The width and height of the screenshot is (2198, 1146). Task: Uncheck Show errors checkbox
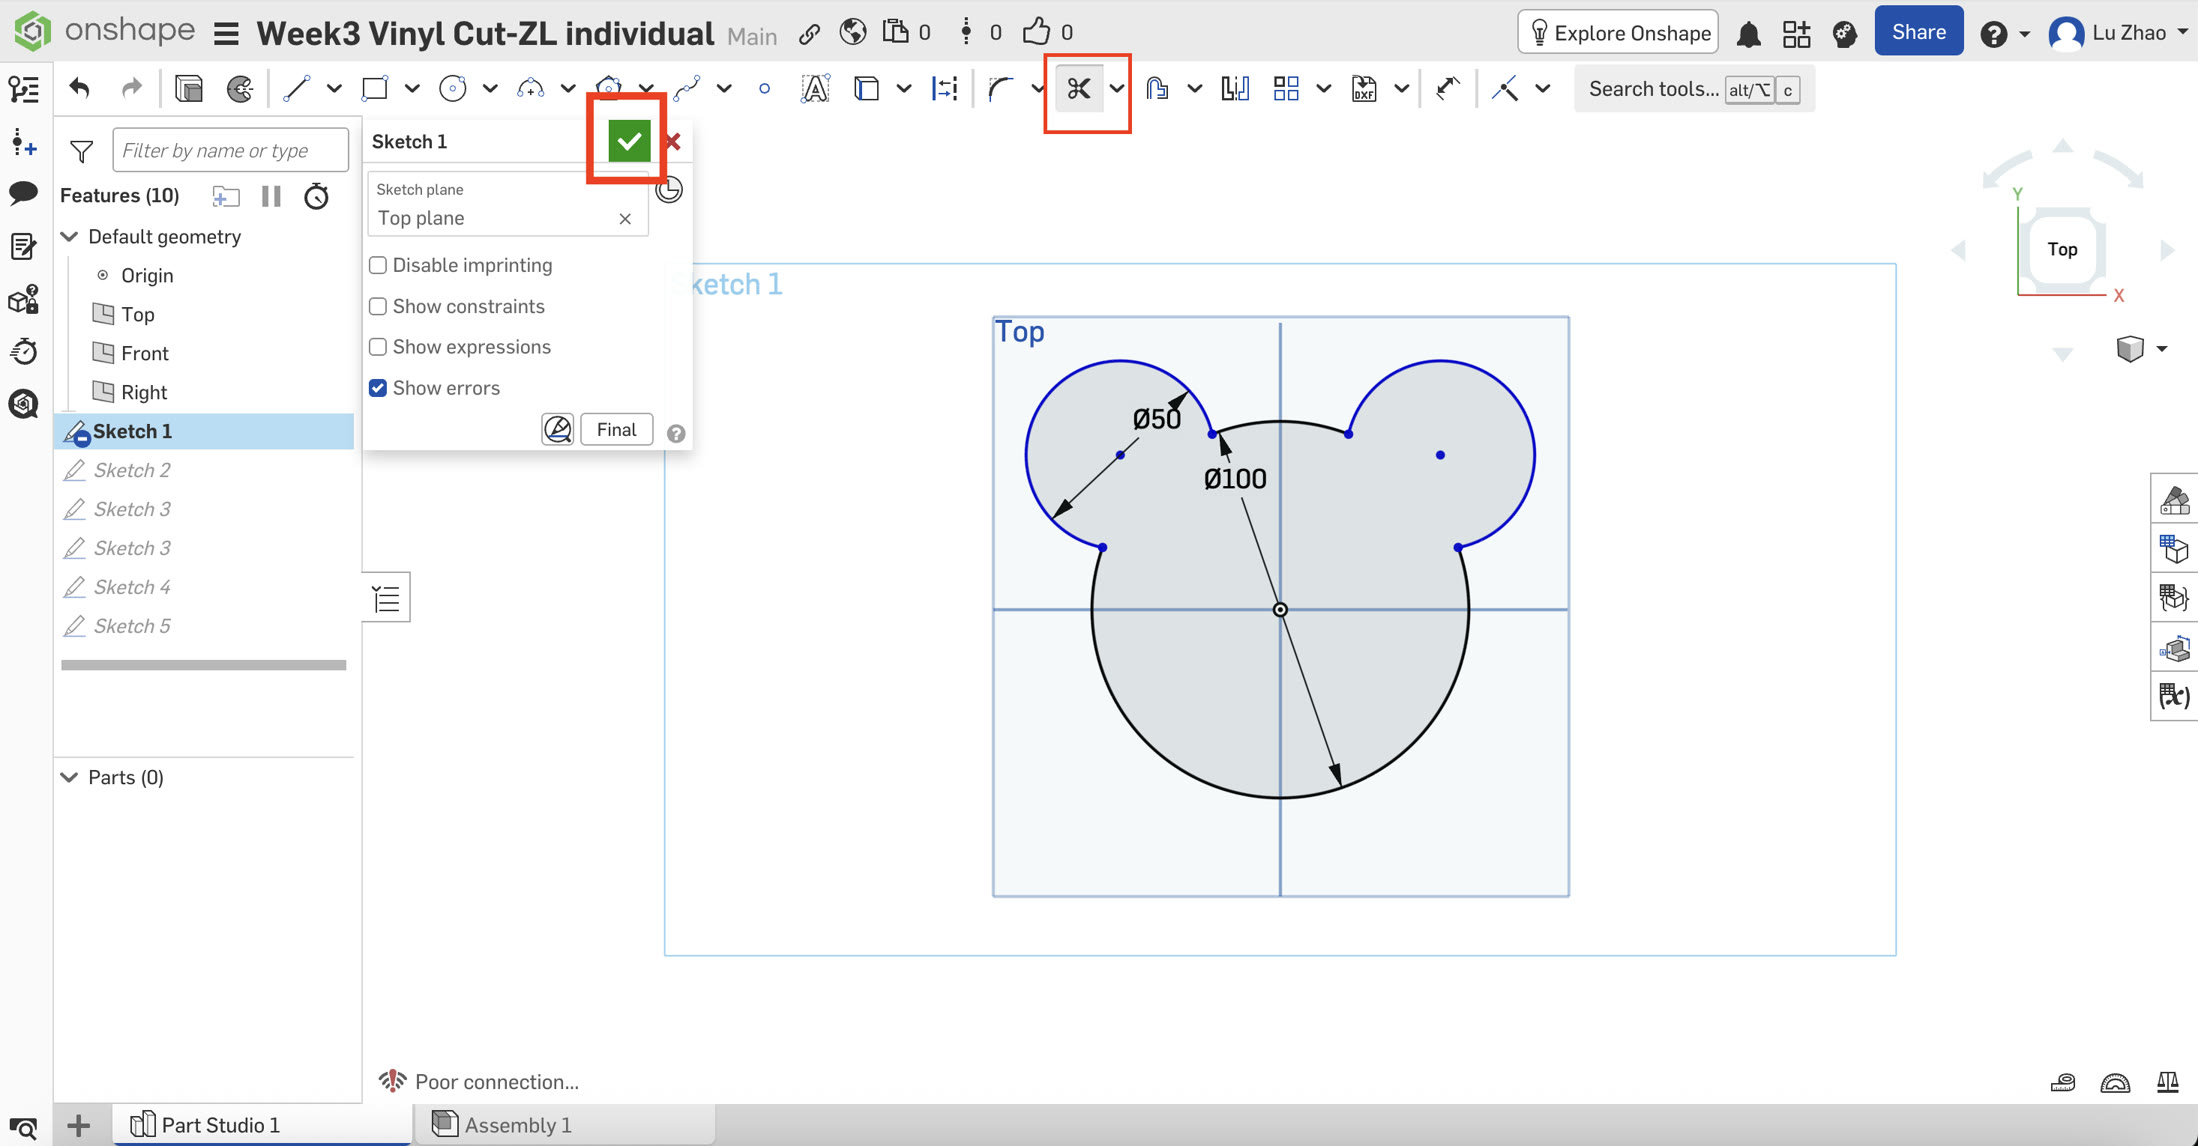coord(378,388)
